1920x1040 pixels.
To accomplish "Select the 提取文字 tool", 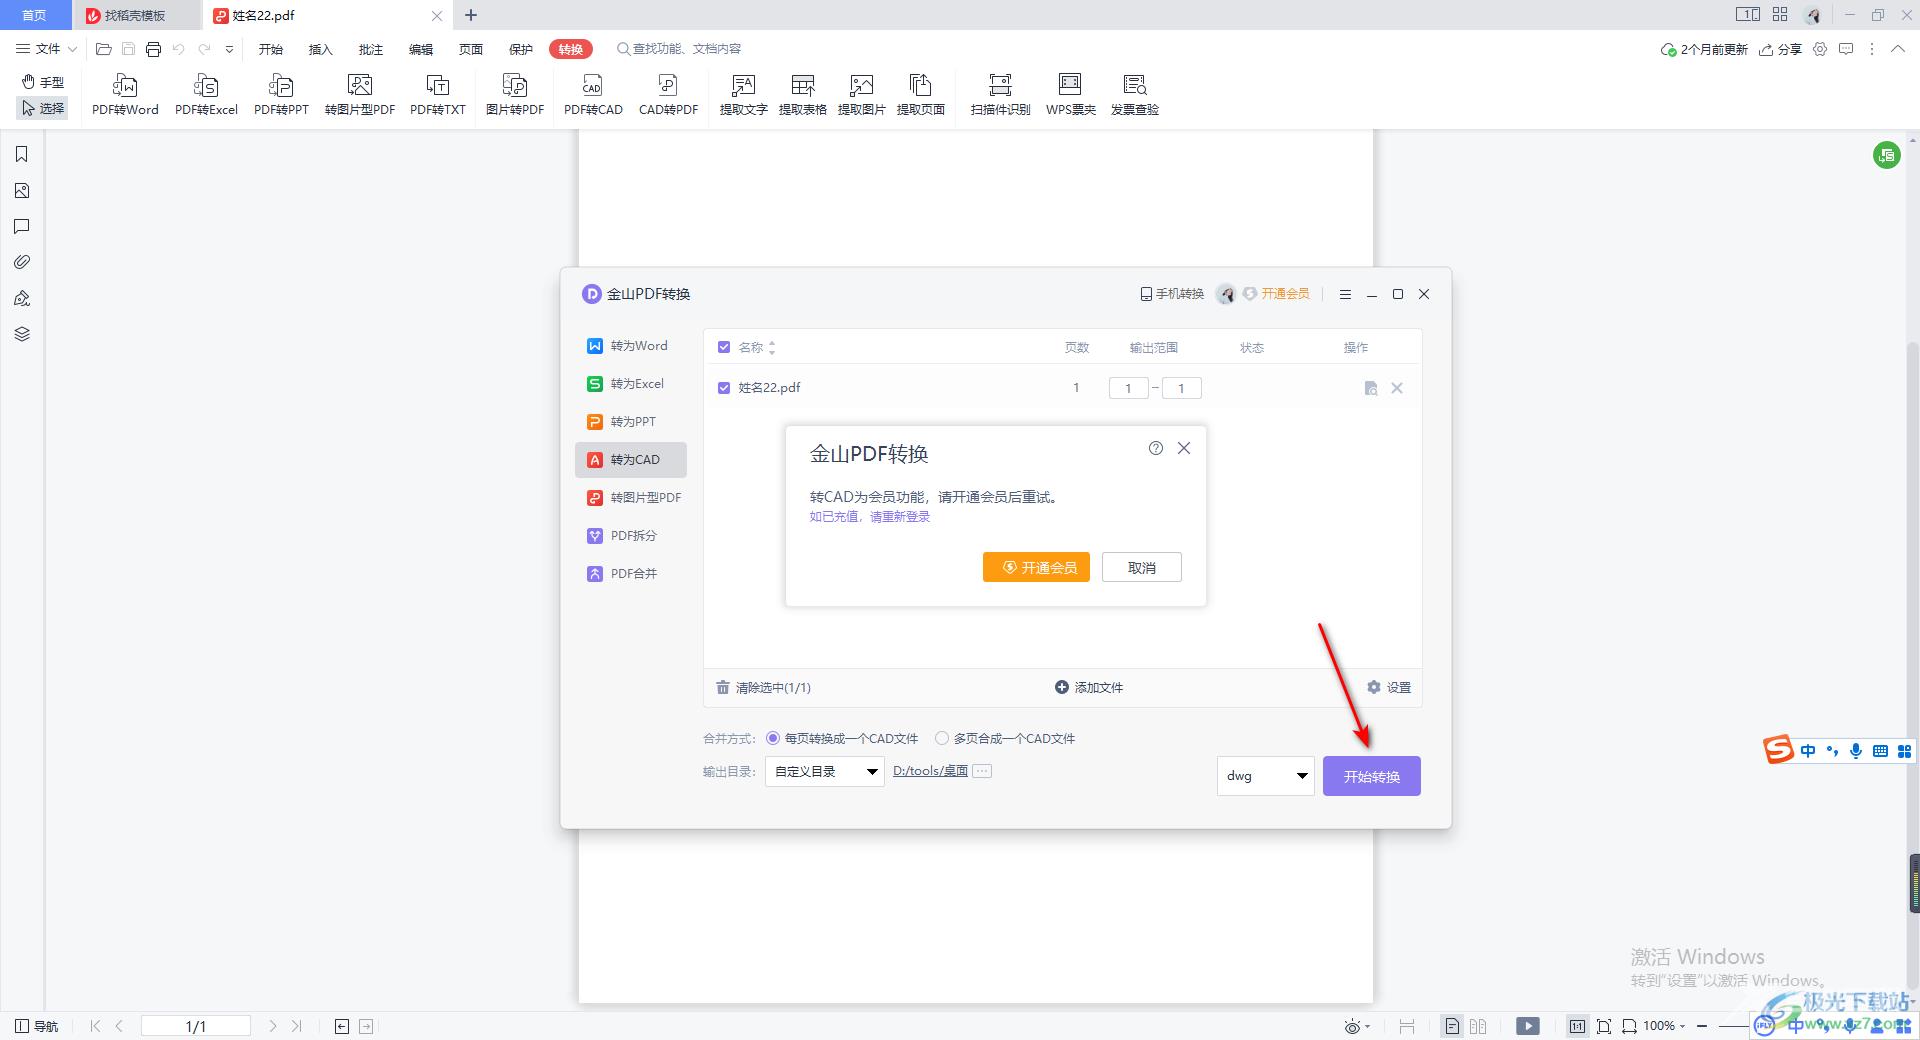I will click(743, 95).
